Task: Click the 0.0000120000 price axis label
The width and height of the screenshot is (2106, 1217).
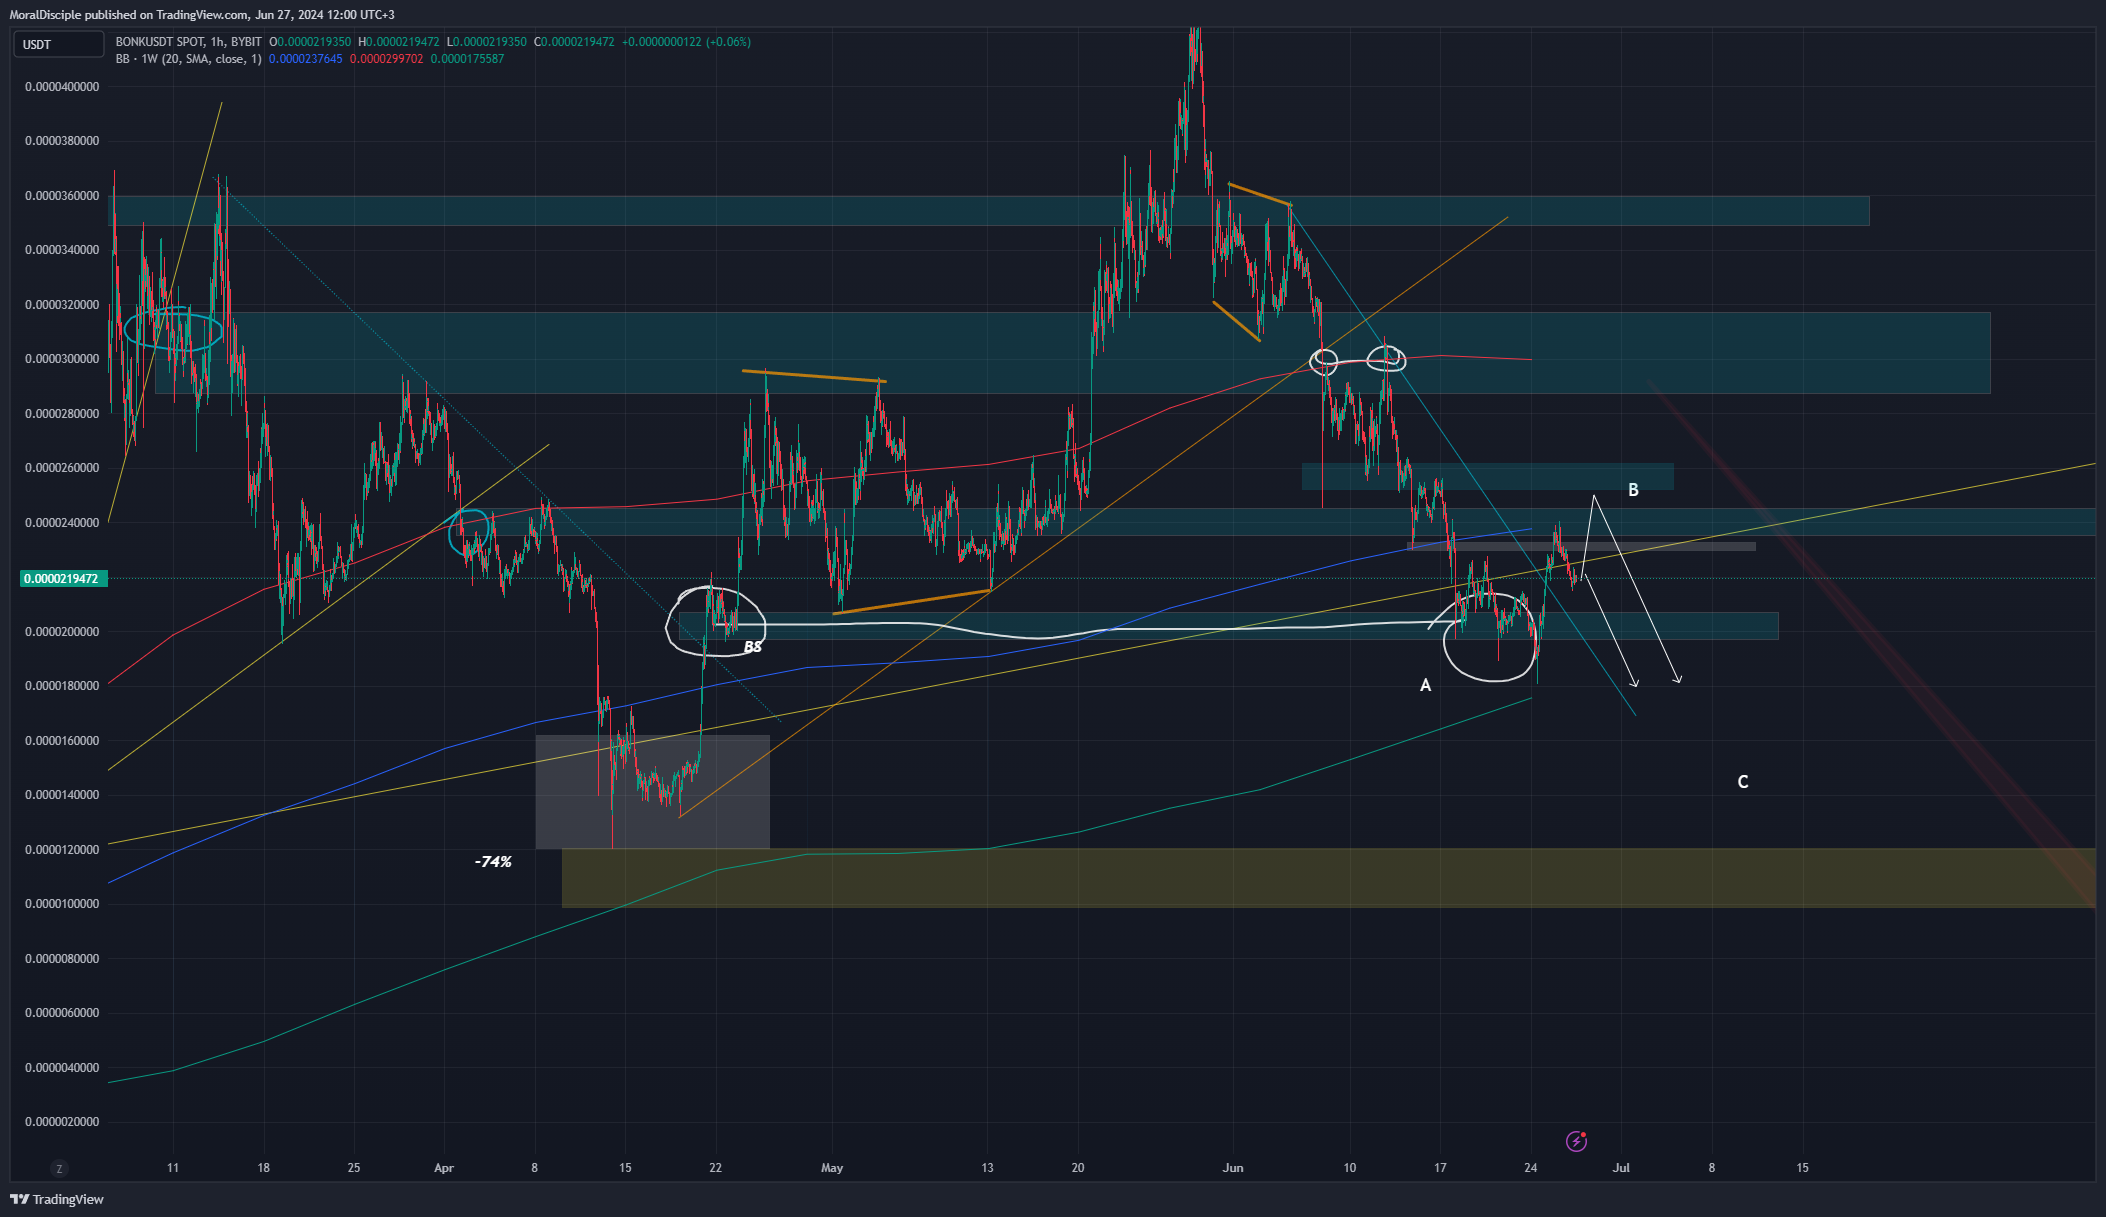Action: [62, 850]
